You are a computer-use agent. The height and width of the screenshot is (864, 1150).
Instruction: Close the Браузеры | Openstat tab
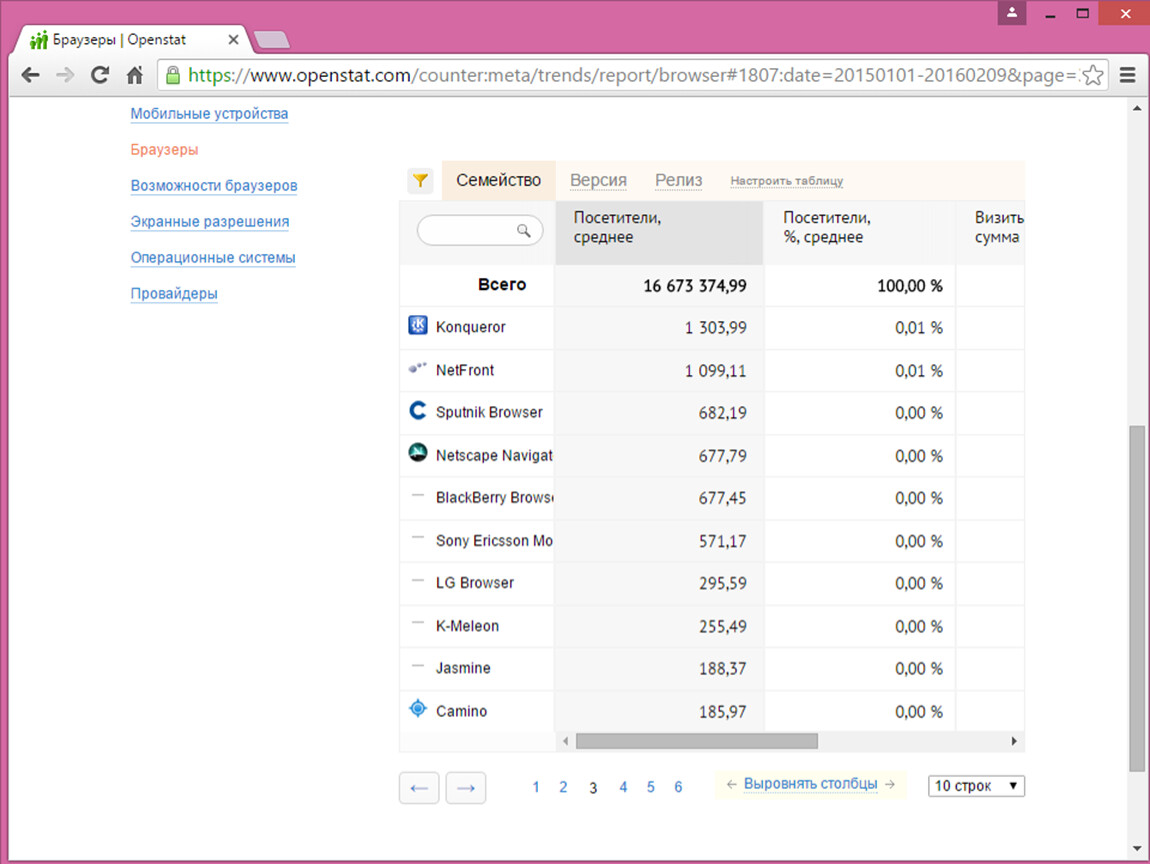[233, 40]
